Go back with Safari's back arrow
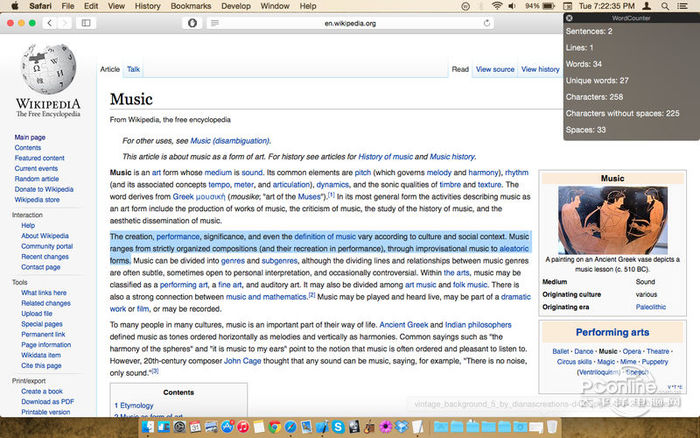 click(50, 23)
